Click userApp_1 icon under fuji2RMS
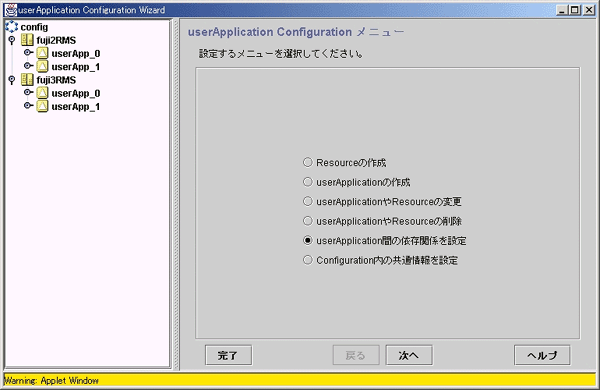This screenshot has height=390, width=600. click(42, 67)
